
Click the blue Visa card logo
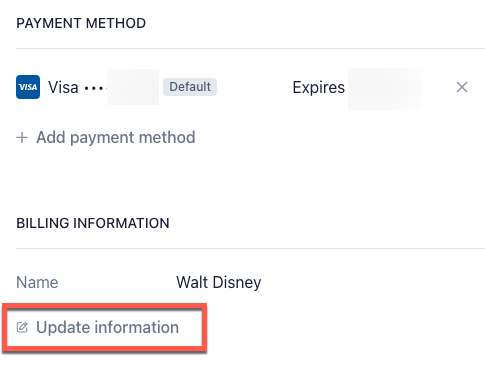(x=28, y=87)
